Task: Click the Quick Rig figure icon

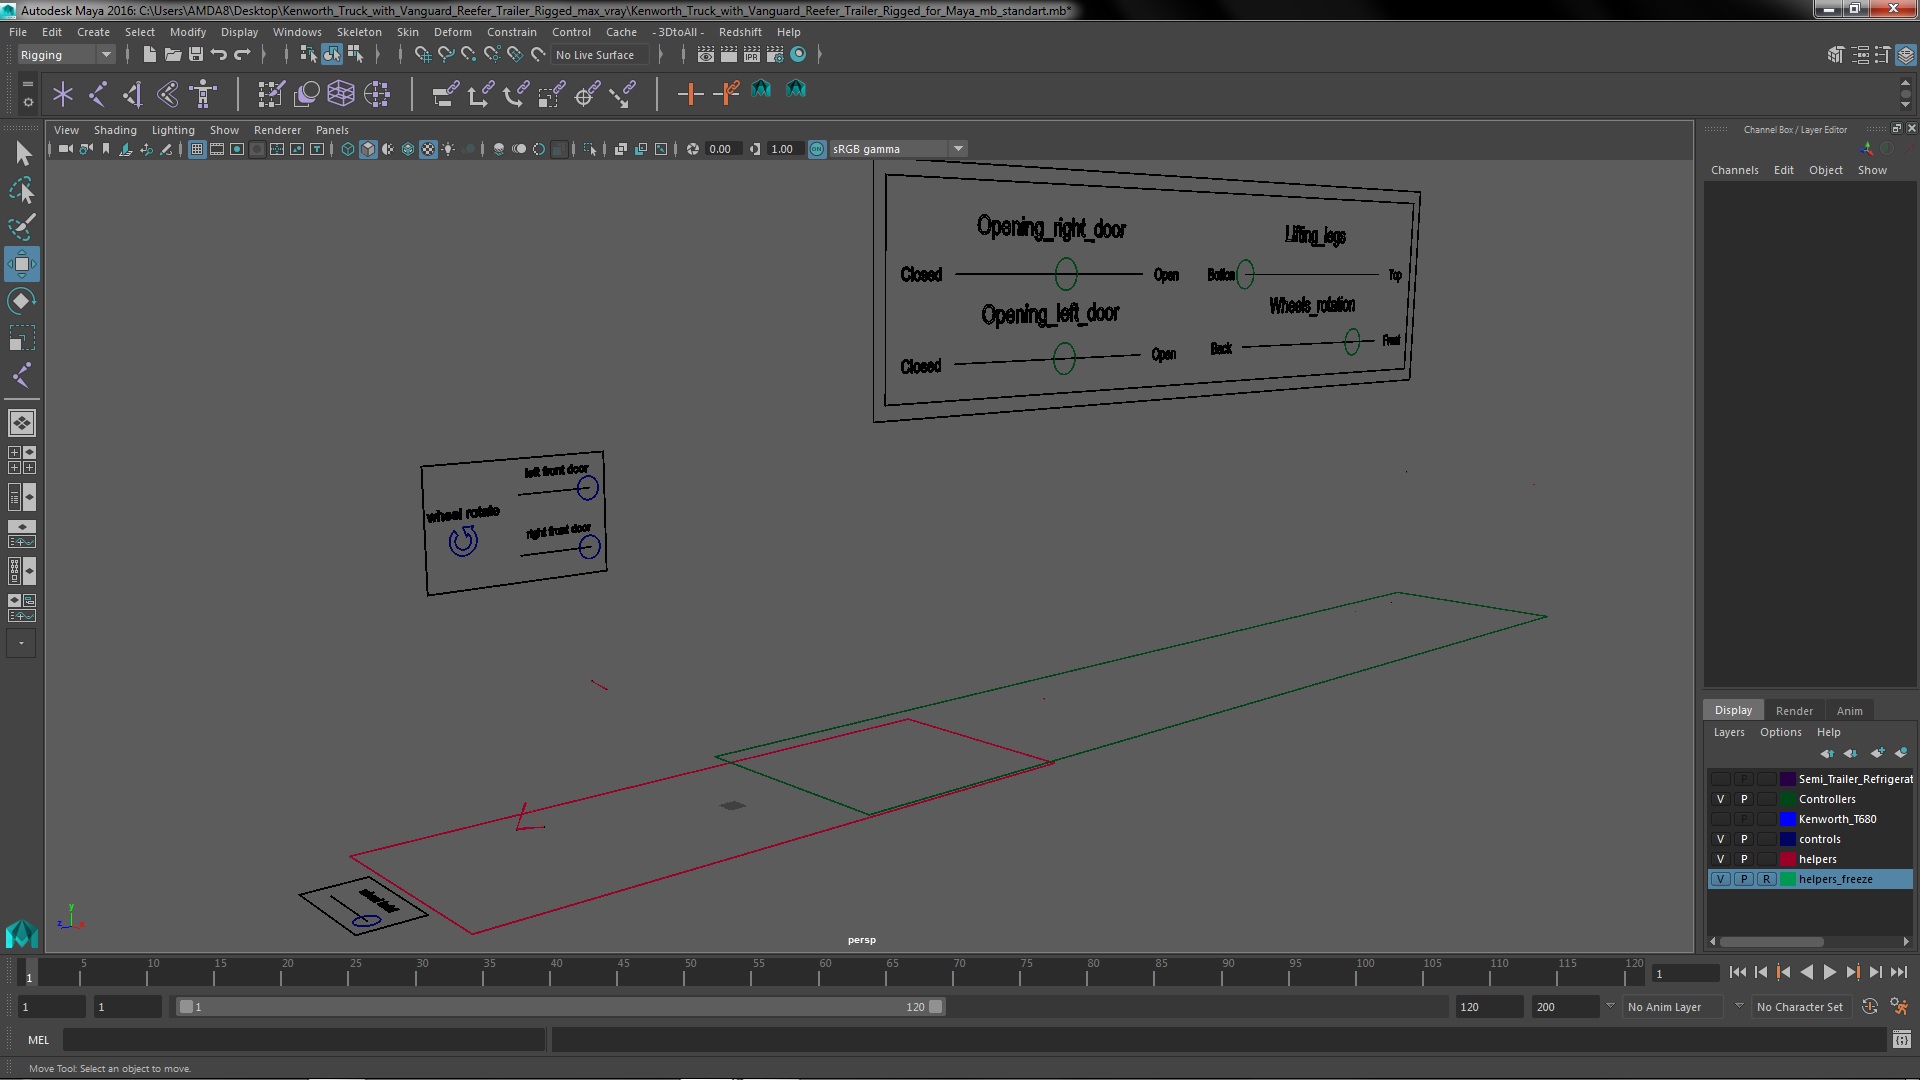Action: [203, 94]
